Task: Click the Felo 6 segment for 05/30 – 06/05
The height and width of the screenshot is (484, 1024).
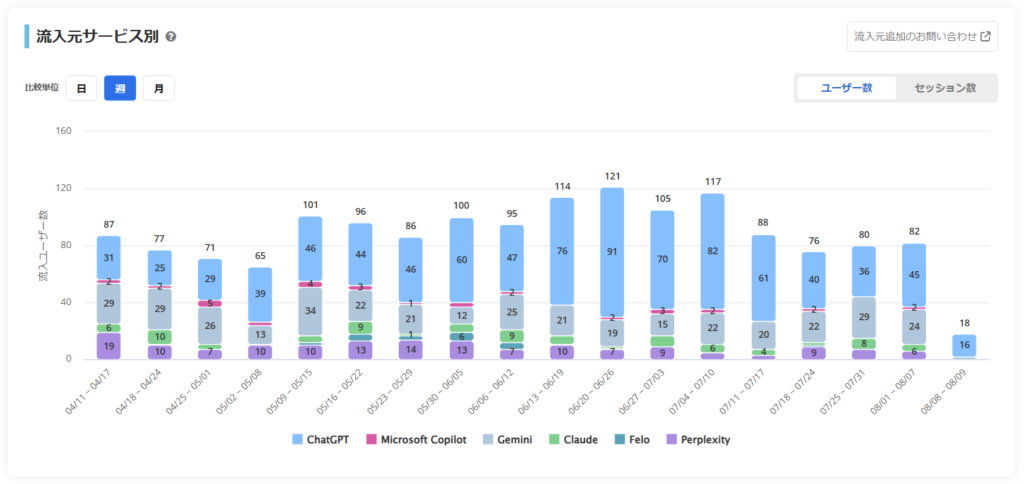Action: tap(461, 336)
